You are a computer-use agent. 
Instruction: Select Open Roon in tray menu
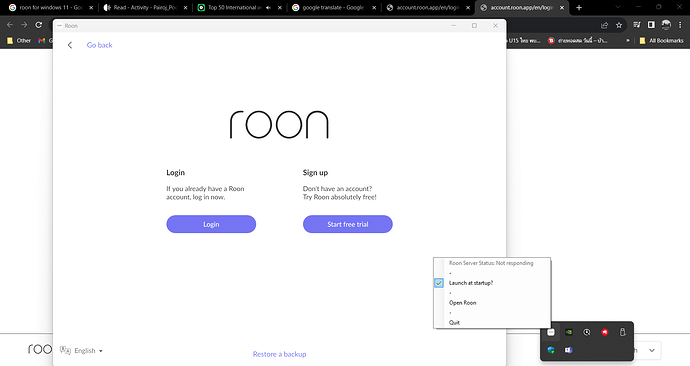click(462, 303)
